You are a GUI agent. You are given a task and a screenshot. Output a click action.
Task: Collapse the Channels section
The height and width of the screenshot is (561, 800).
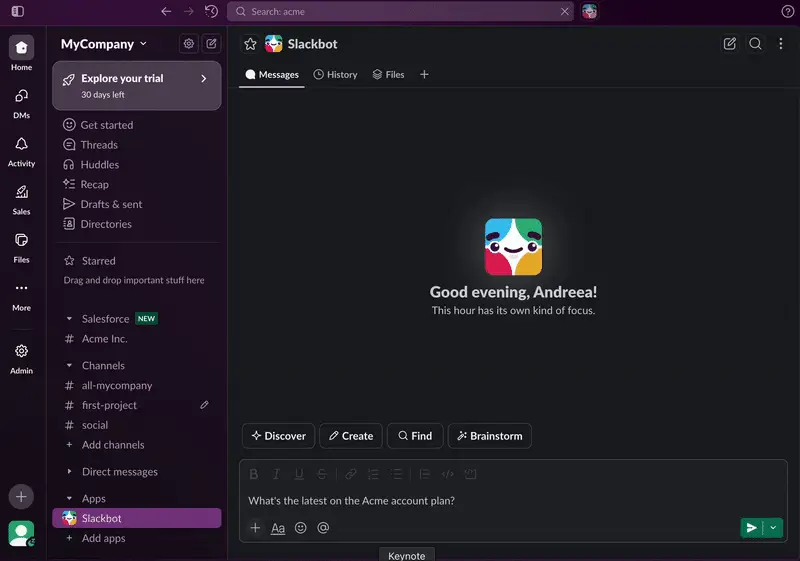tap(69, 366)
